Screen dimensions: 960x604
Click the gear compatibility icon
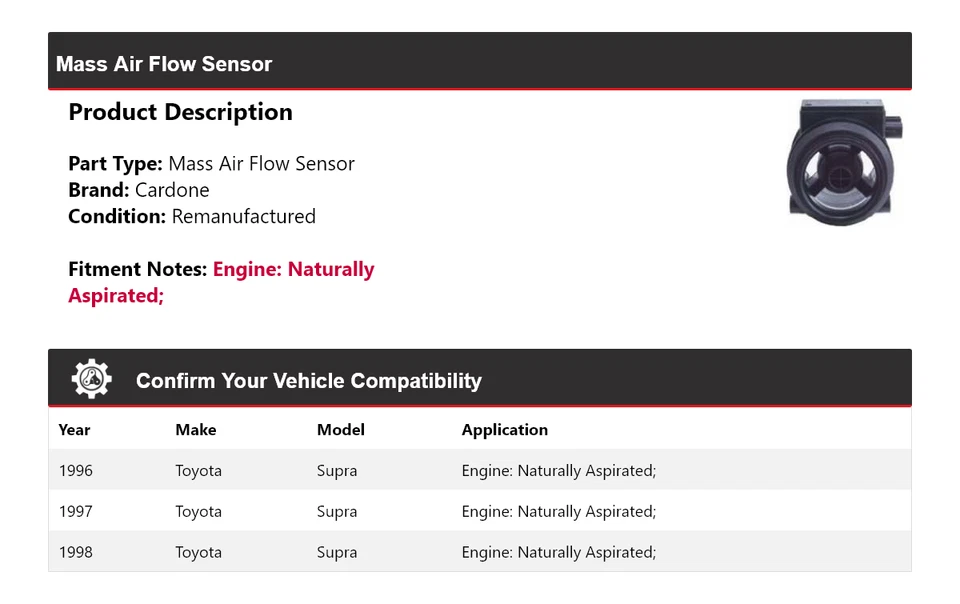pos(91,380)
